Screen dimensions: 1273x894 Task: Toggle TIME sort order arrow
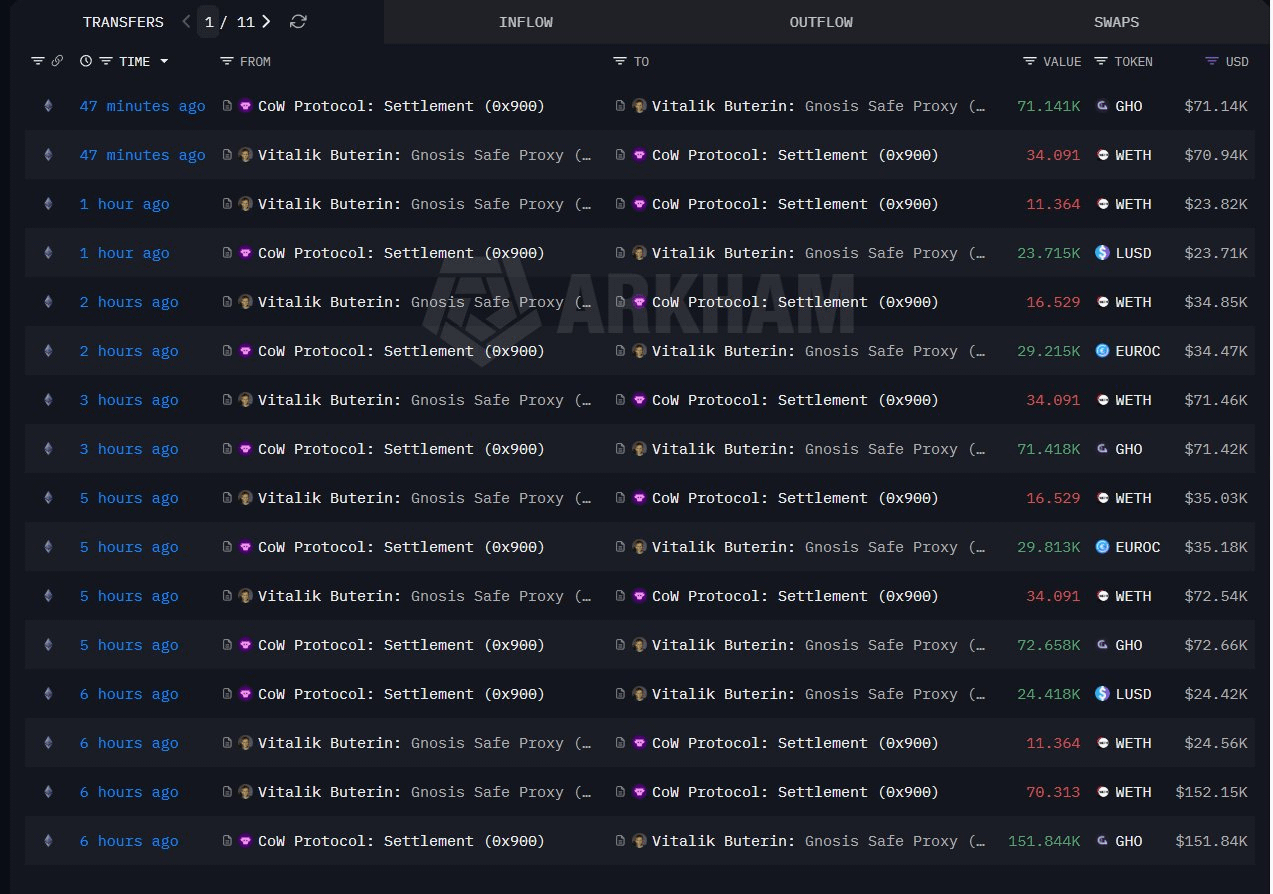pyautogui.click(x=164, y=62)
